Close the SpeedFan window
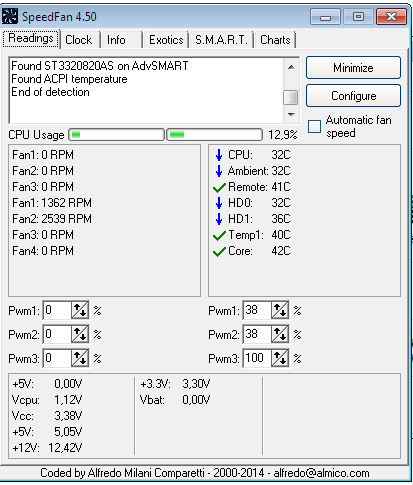 391,17
